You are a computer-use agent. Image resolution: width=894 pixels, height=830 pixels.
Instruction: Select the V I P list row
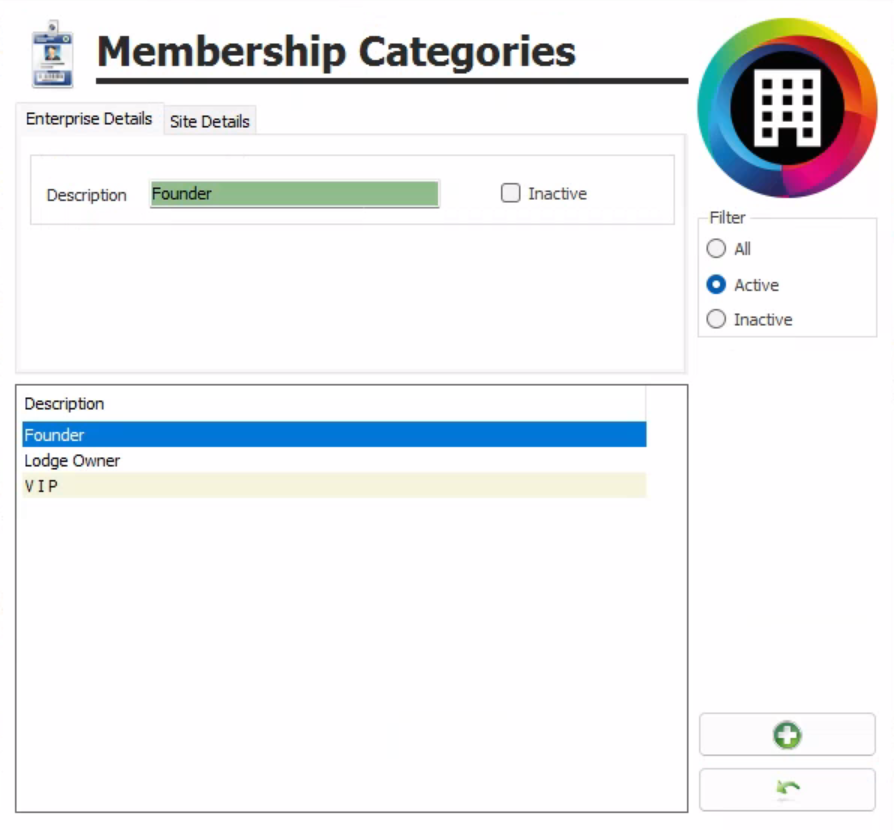[334, 486]
